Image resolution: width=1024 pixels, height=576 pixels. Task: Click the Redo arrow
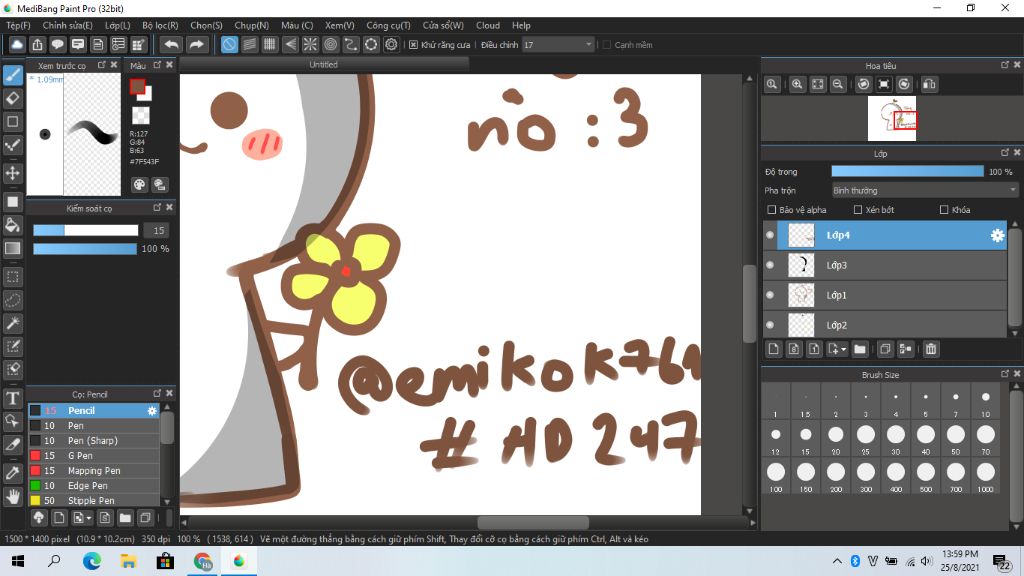point(196,44)
